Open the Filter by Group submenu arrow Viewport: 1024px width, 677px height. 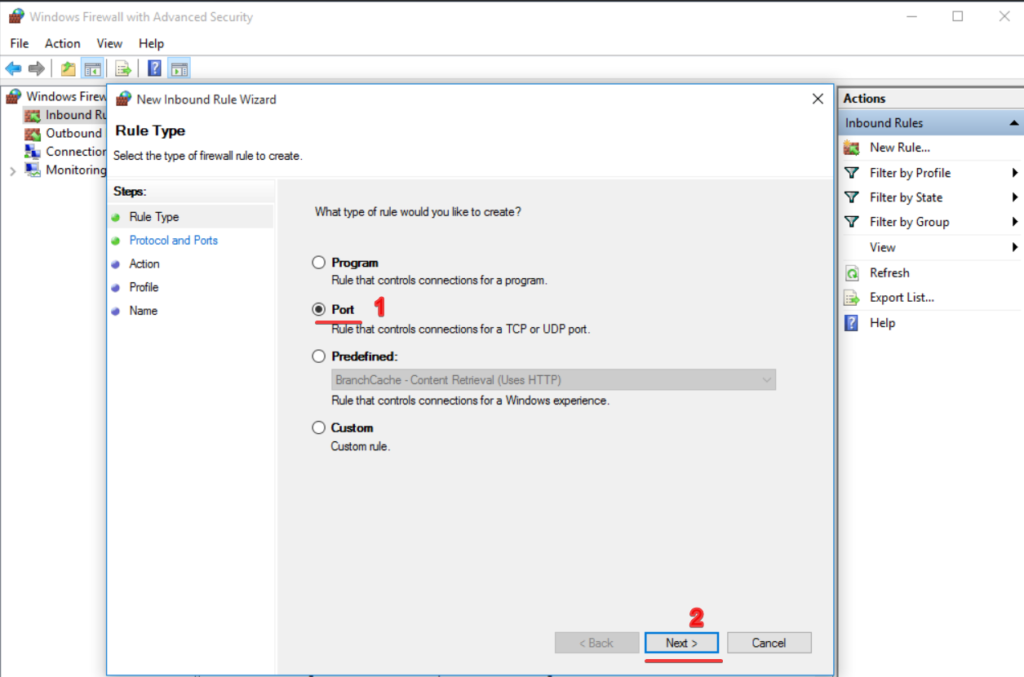pos(1014,222)
